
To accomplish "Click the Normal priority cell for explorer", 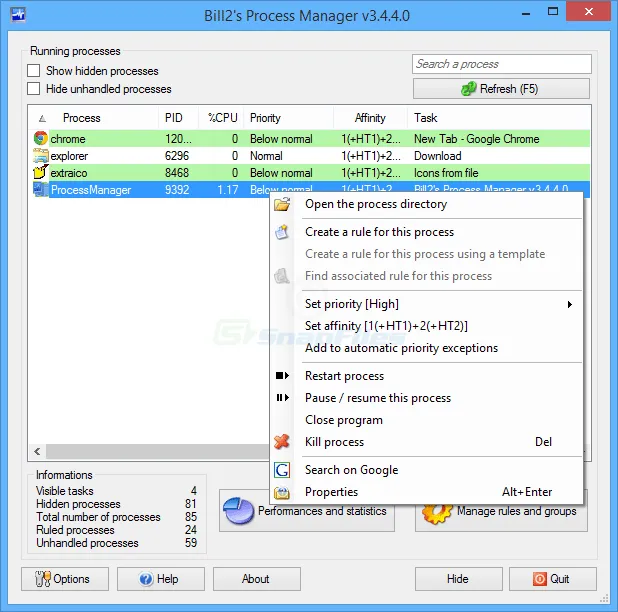I will click(266, 156).
